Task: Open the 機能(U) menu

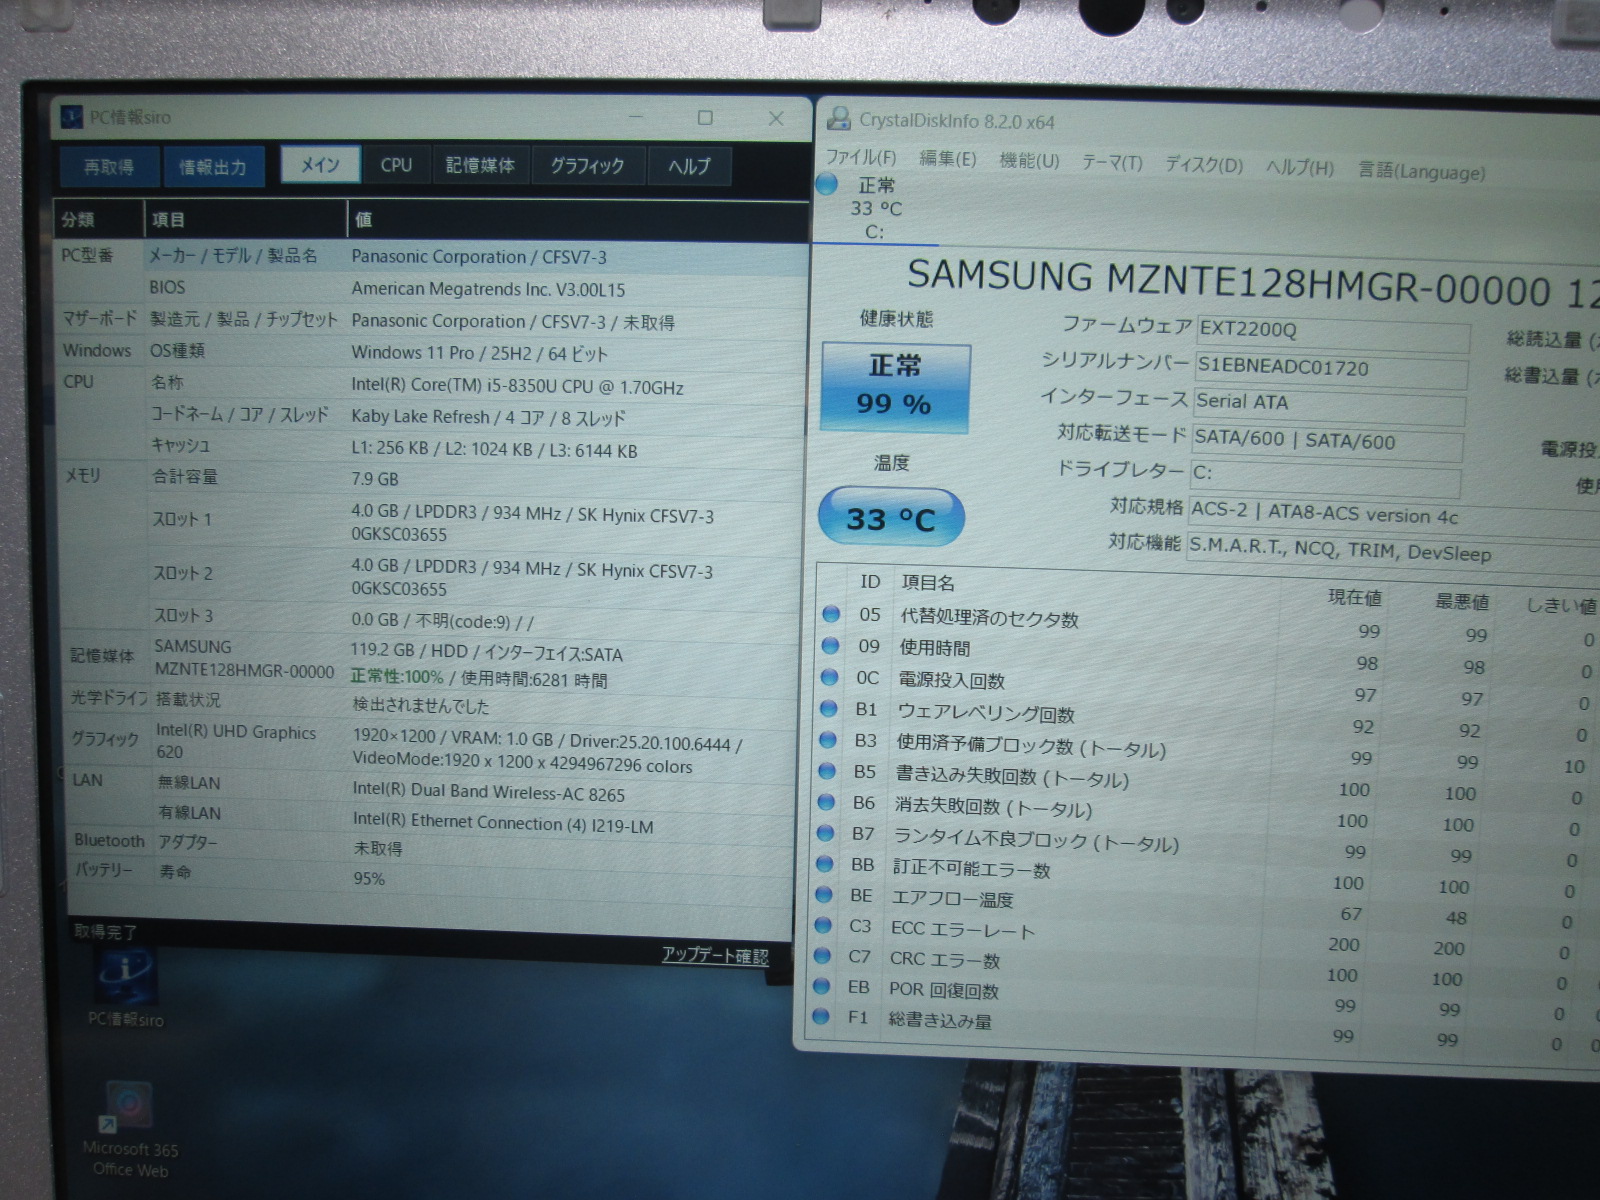Action: [x=1029, y=161]
